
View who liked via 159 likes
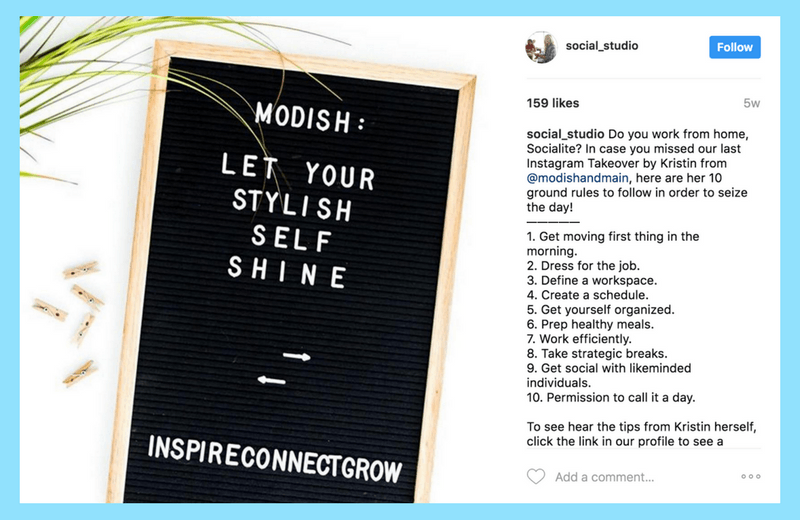click(553, 103)
